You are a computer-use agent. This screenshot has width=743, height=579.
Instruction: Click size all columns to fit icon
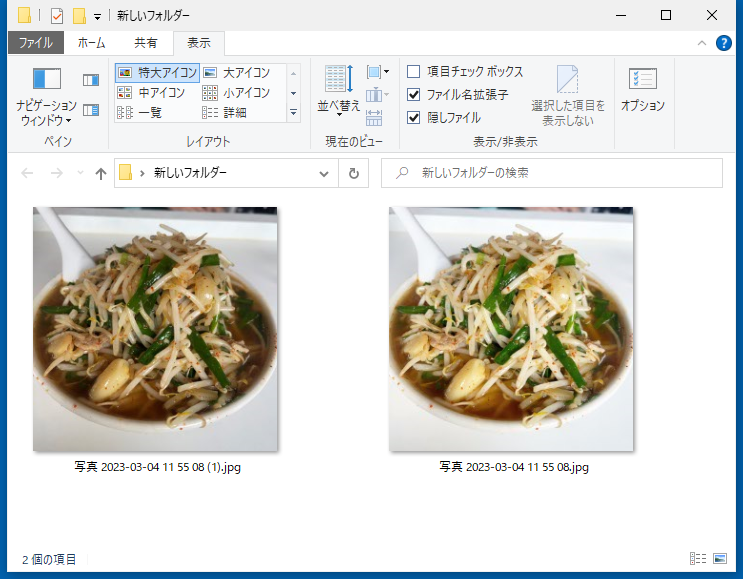pos(374,118)
